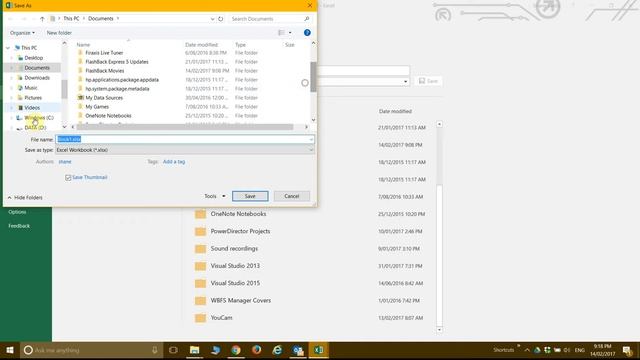Select the FlashBack Movies folder row

(104, 71)
